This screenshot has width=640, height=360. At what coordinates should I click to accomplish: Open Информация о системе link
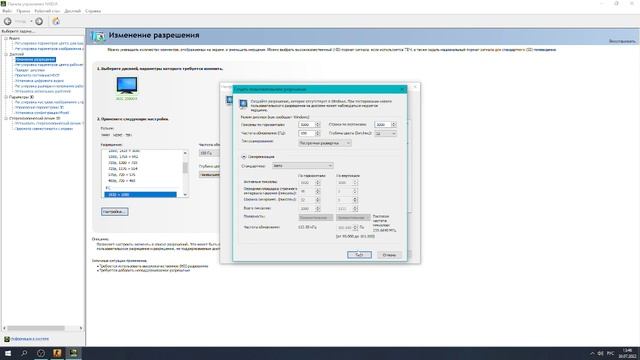[30, 339]
